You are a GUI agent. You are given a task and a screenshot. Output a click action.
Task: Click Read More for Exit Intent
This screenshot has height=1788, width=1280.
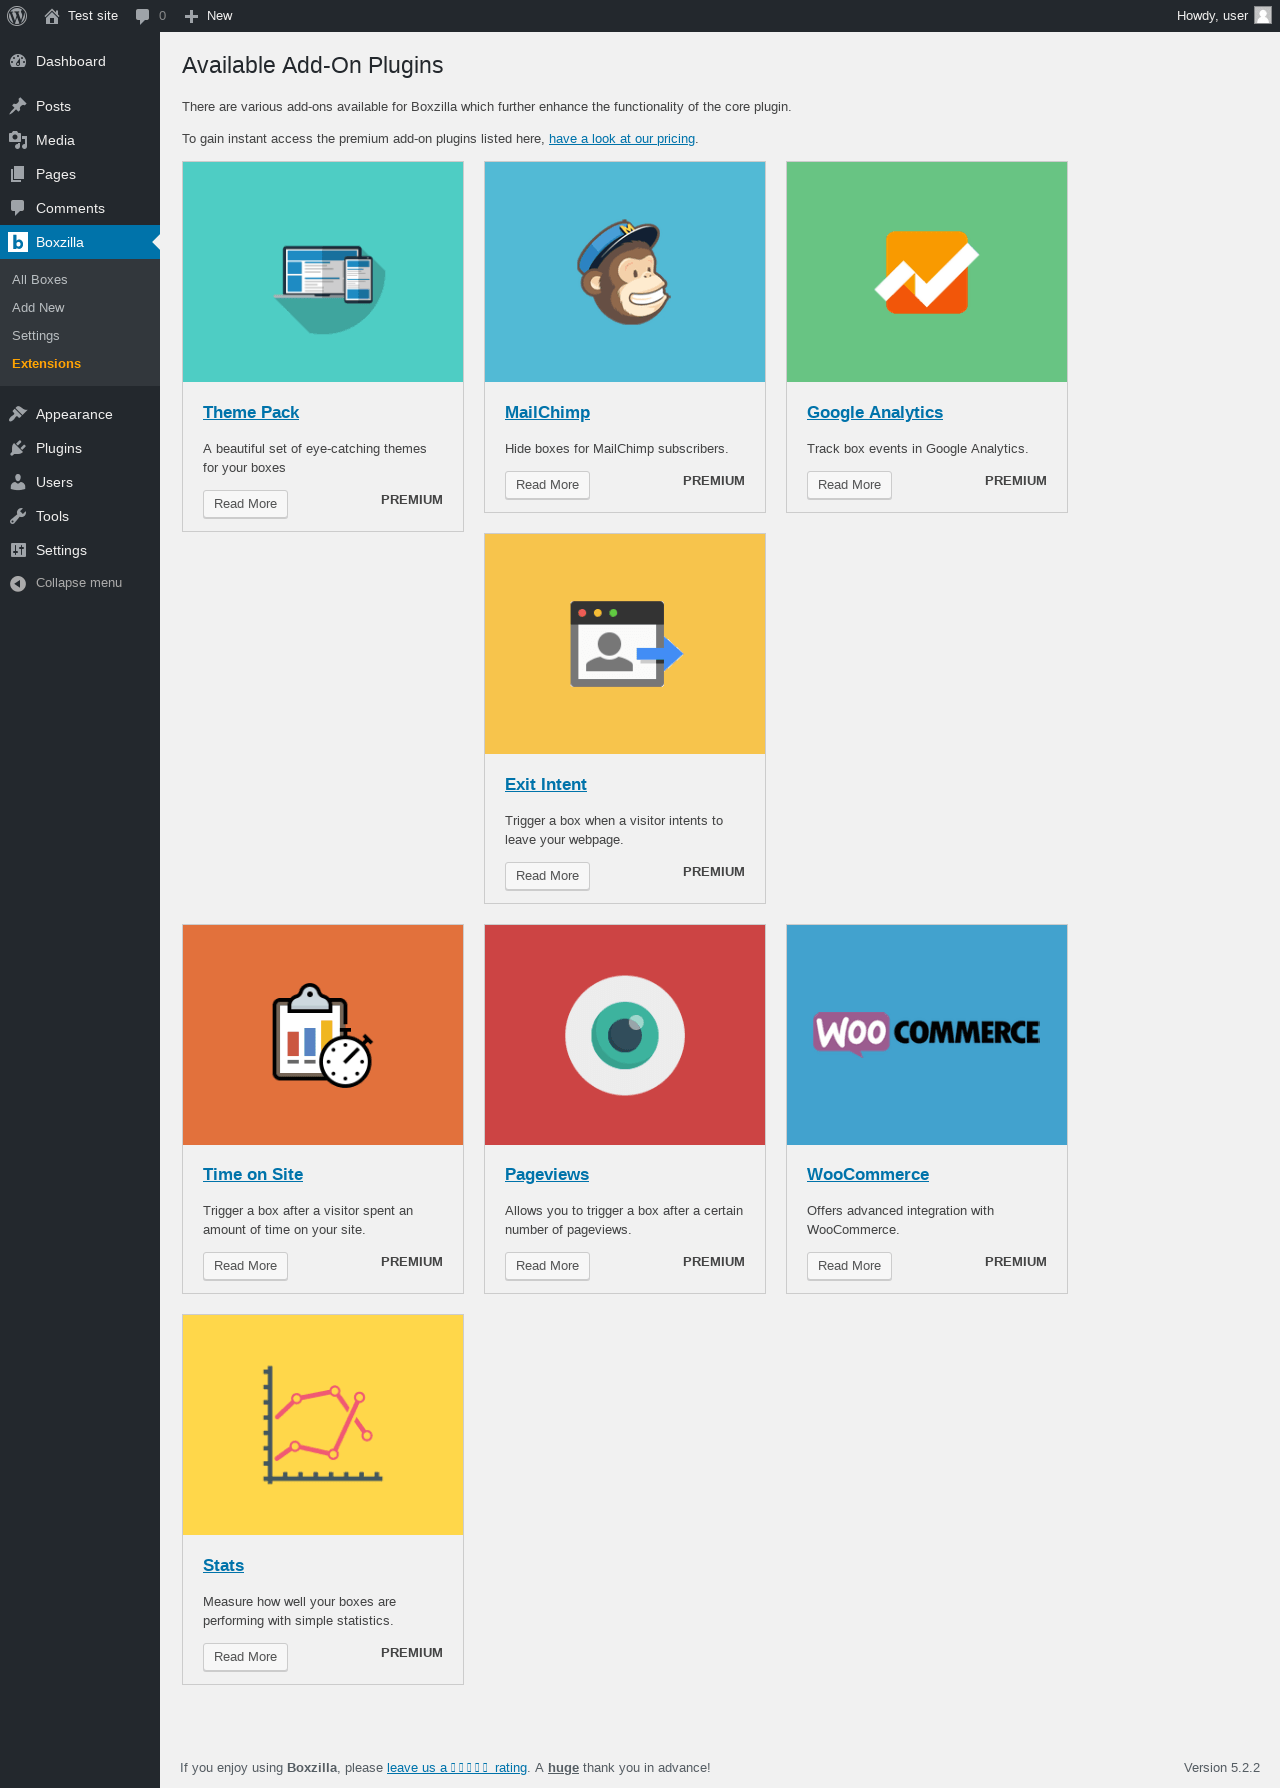547,876
